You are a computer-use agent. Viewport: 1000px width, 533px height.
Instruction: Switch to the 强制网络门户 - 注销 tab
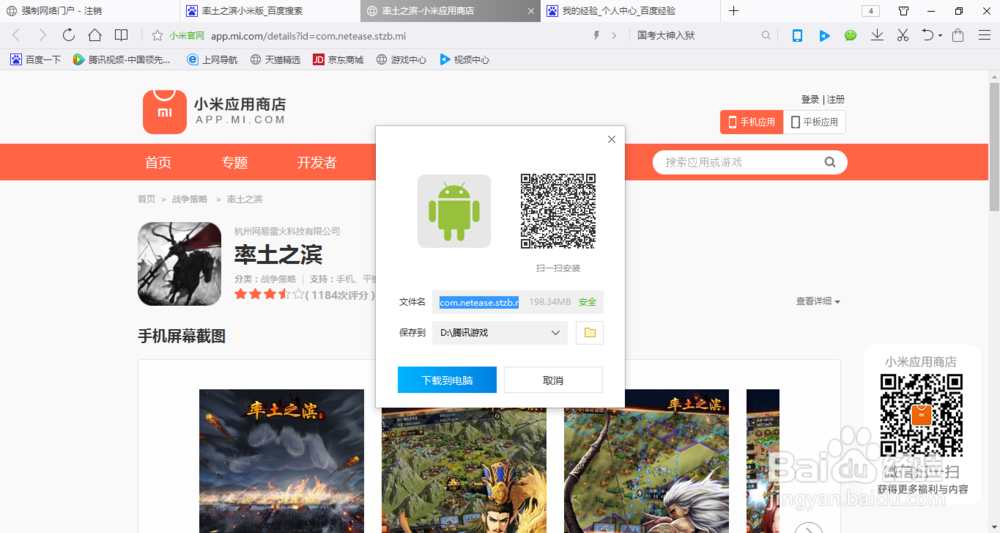90,11
